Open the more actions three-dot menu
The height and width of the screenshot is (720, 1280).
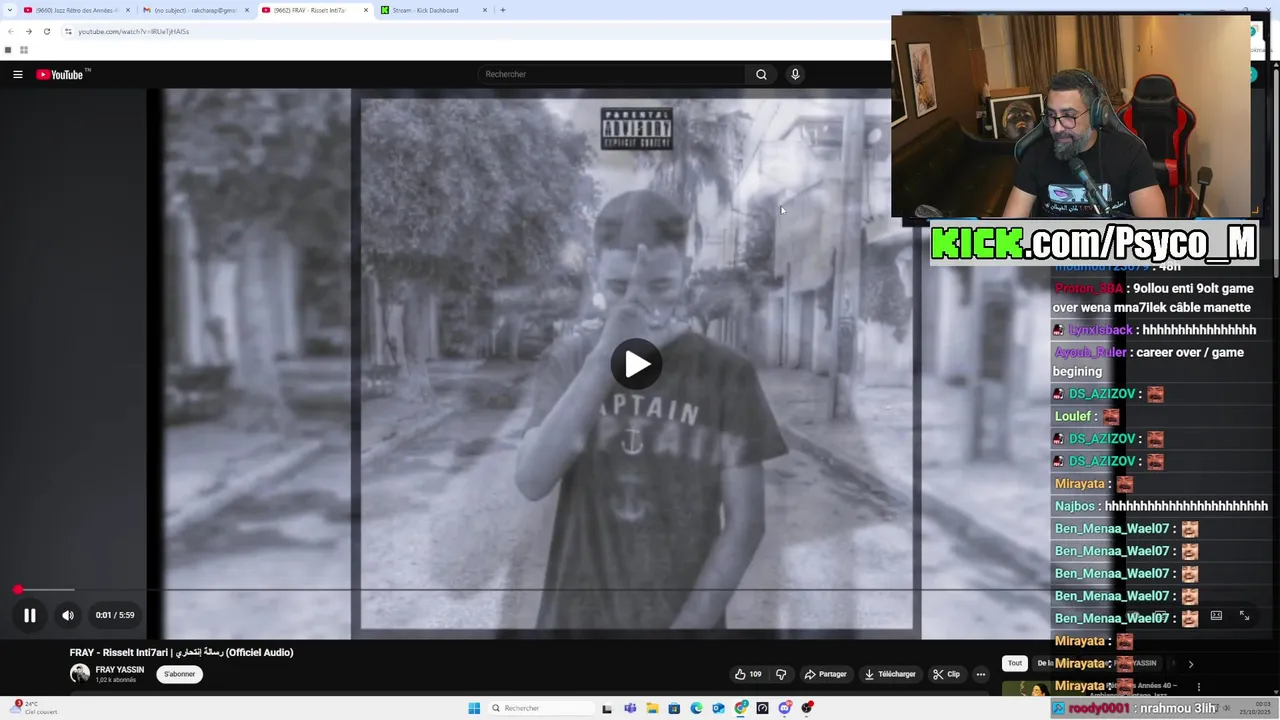[980, 674]
